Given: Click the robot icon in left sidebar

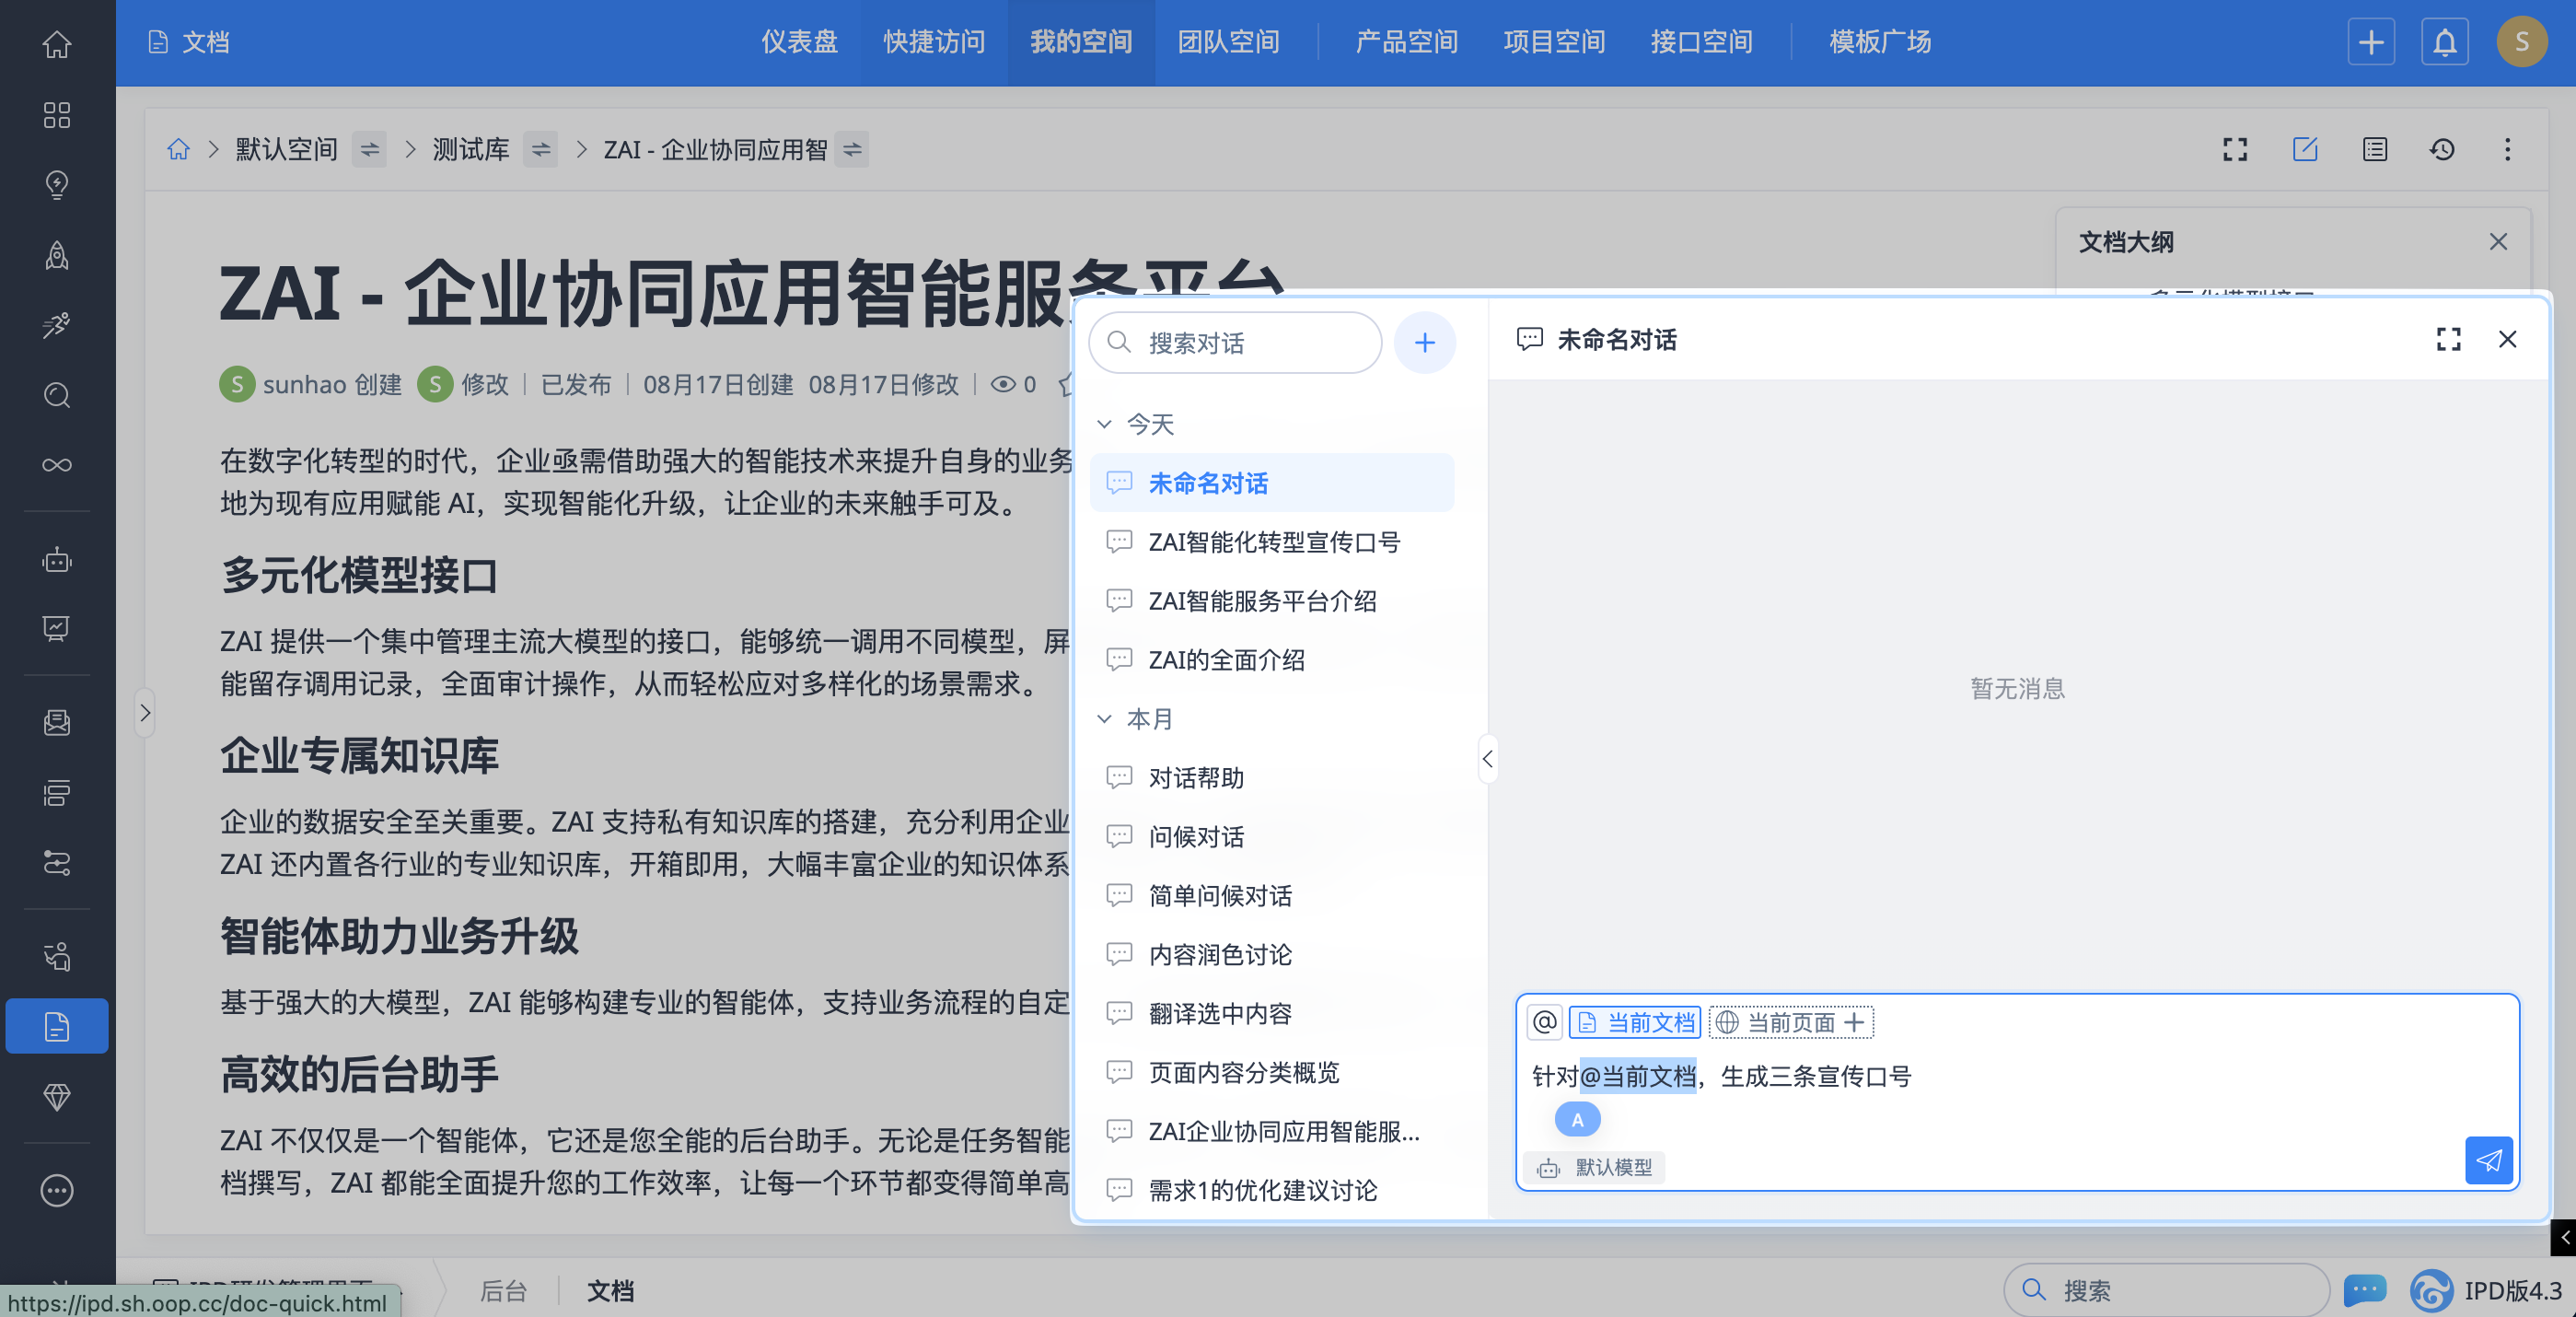Looking at the screenshot, I should pos(57,560).
